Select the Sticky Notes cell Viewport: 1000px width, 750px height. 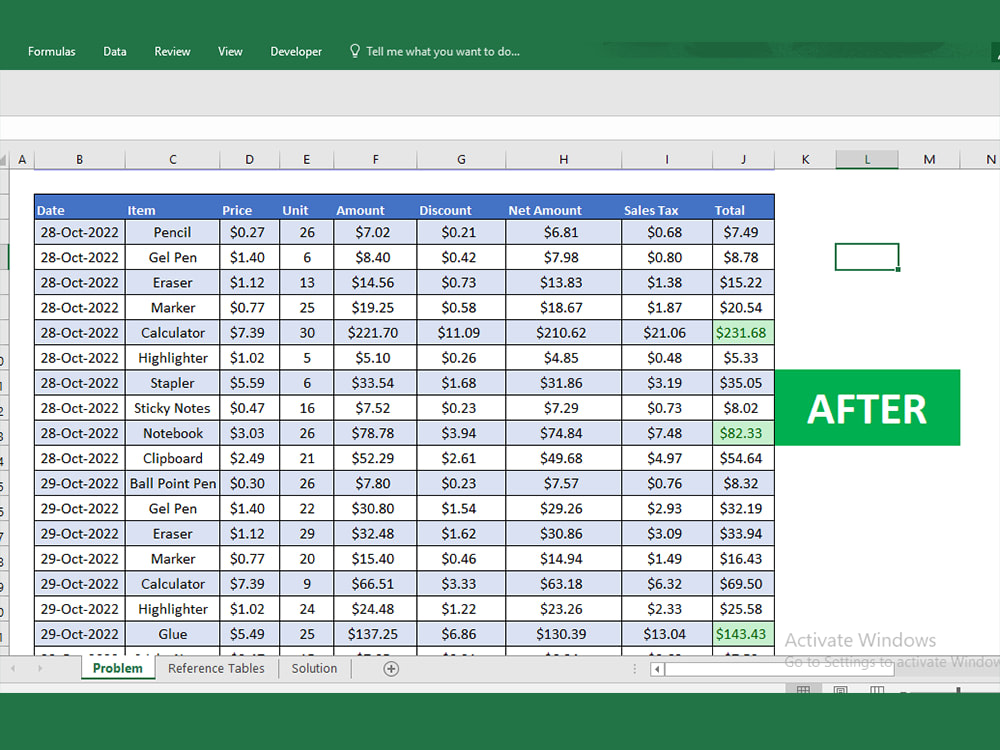pos(173,408)
